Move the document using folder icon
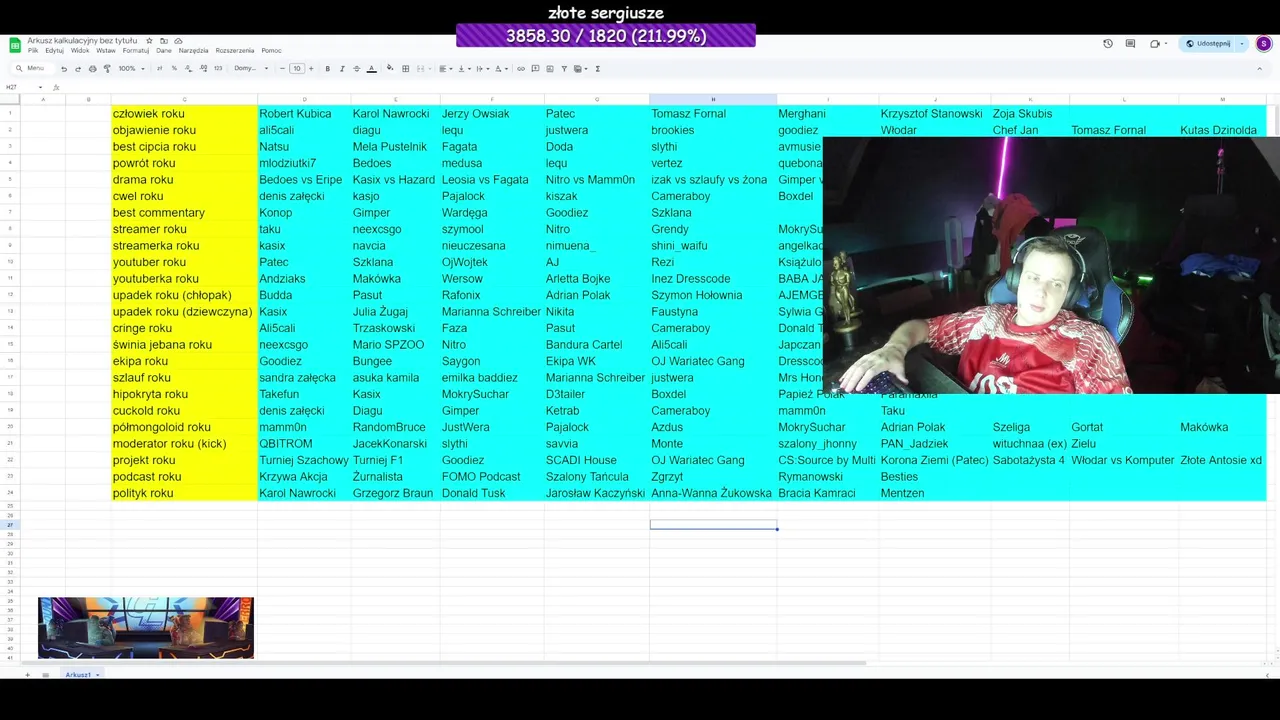Image resolution: width=1280 pixels, height=720 pixels. (x=164, y=41)
